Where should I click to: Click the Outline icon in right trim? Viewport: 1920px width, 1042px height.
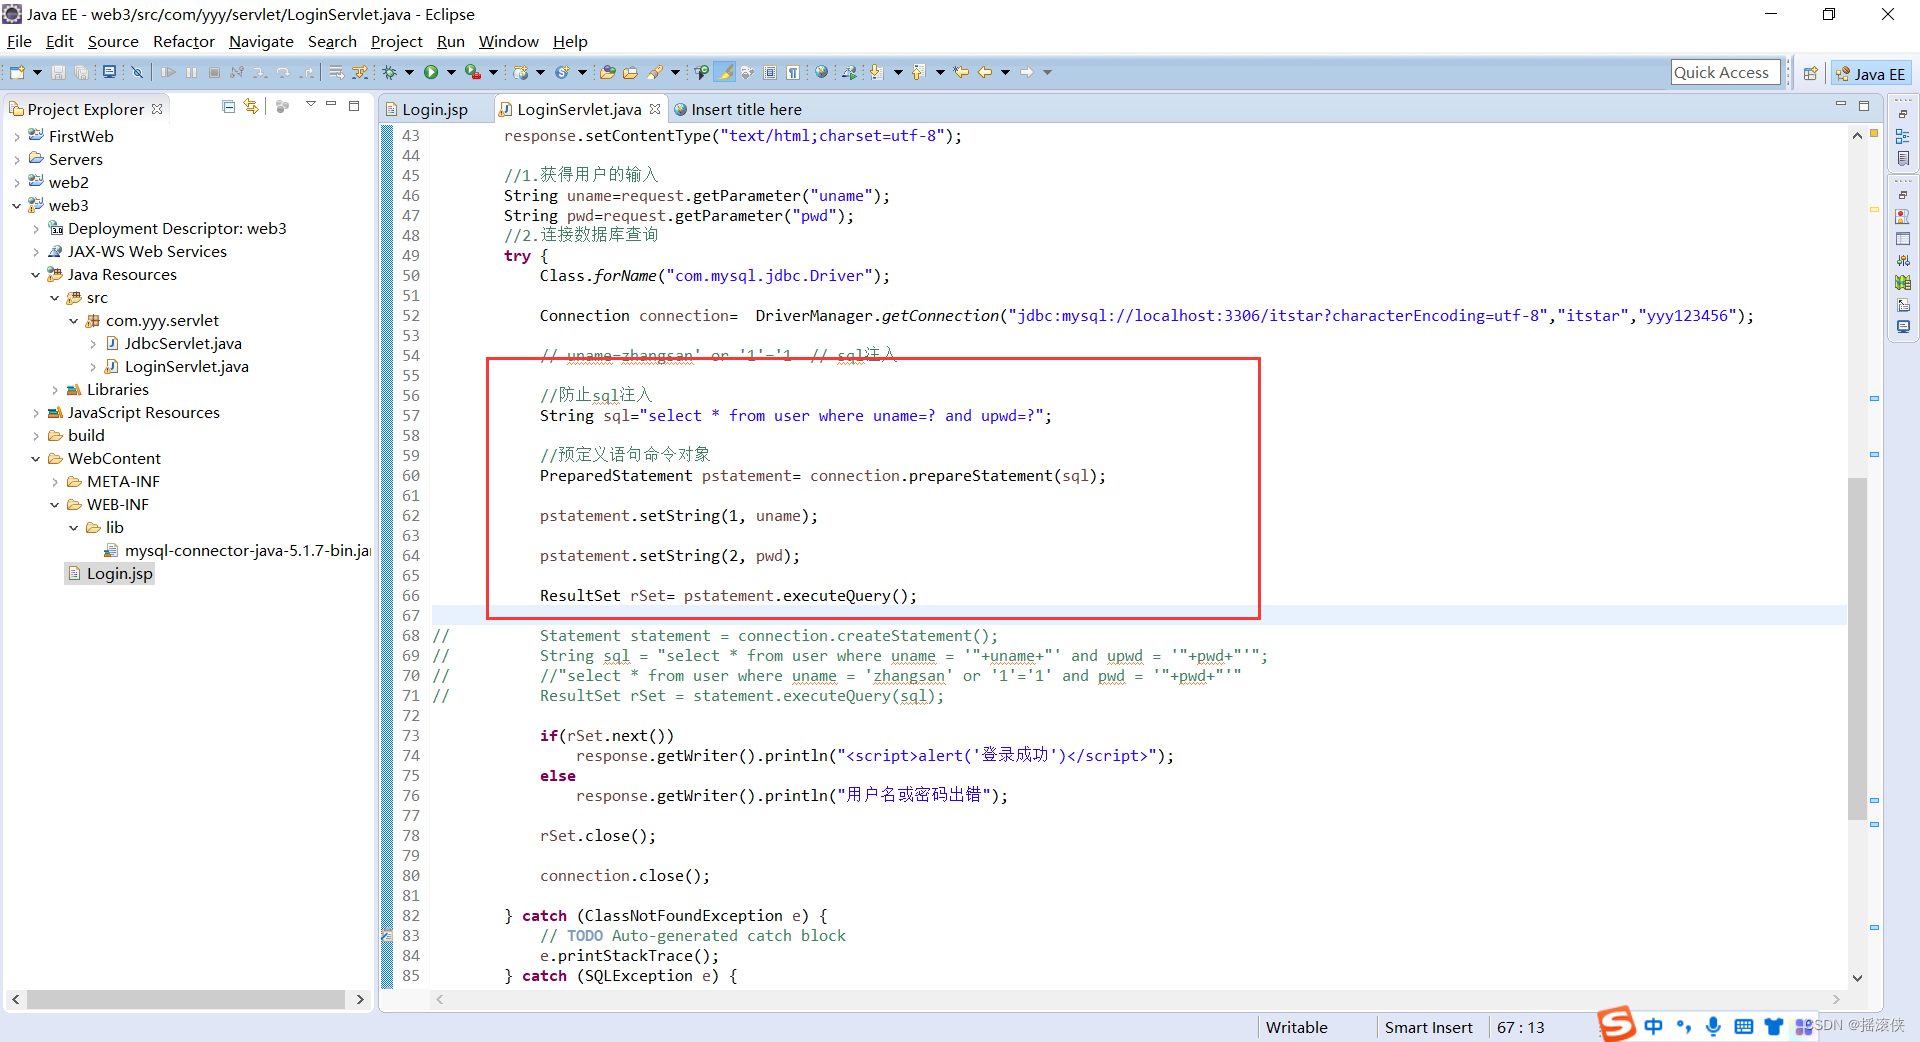pos(1903,136)
